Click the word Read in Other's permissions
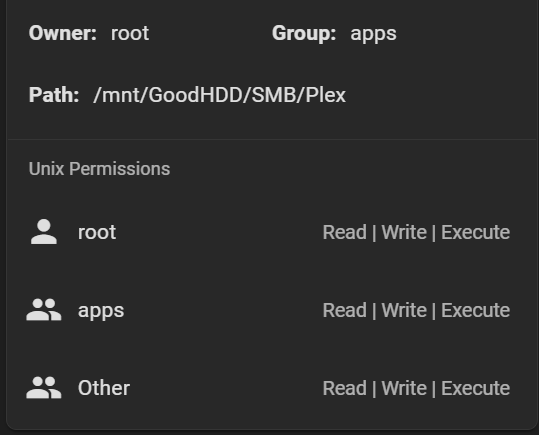This screenshot has width=539, height=435. click(344, 388)
